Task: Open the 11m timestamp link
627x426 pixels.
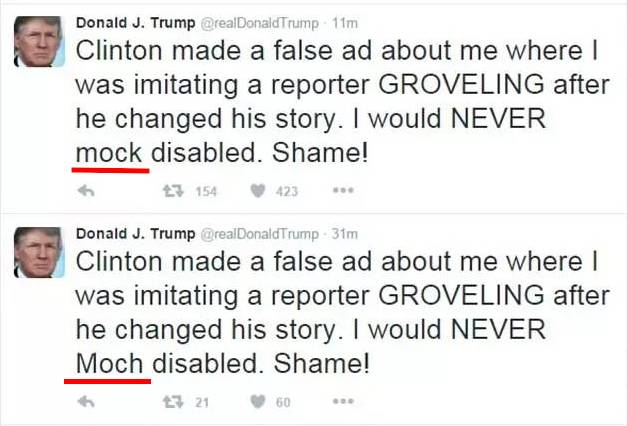Action: tap(345, 24)
